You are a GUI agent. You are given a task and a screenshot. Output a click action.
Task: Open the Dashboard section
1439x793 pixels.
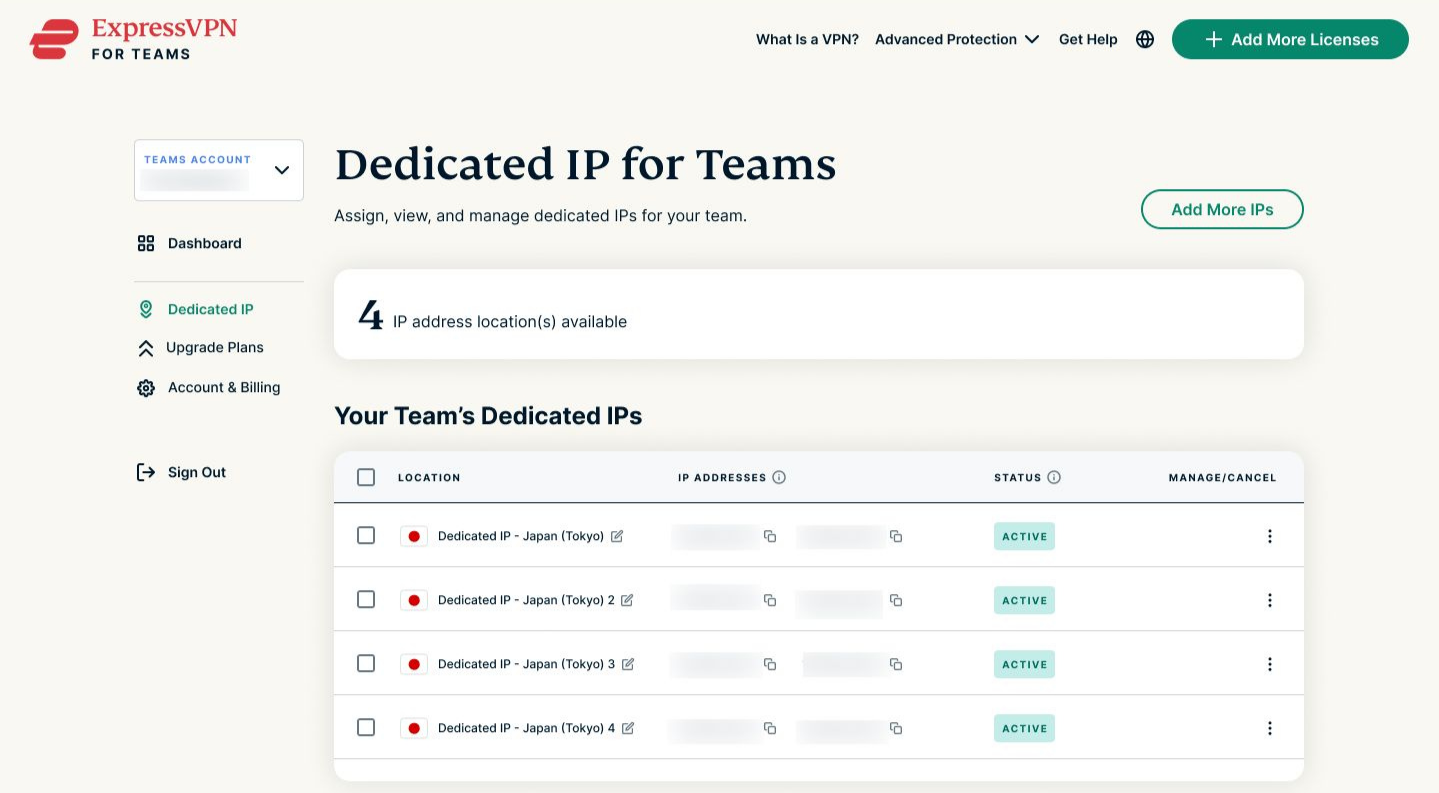click(x=205, y=243)
